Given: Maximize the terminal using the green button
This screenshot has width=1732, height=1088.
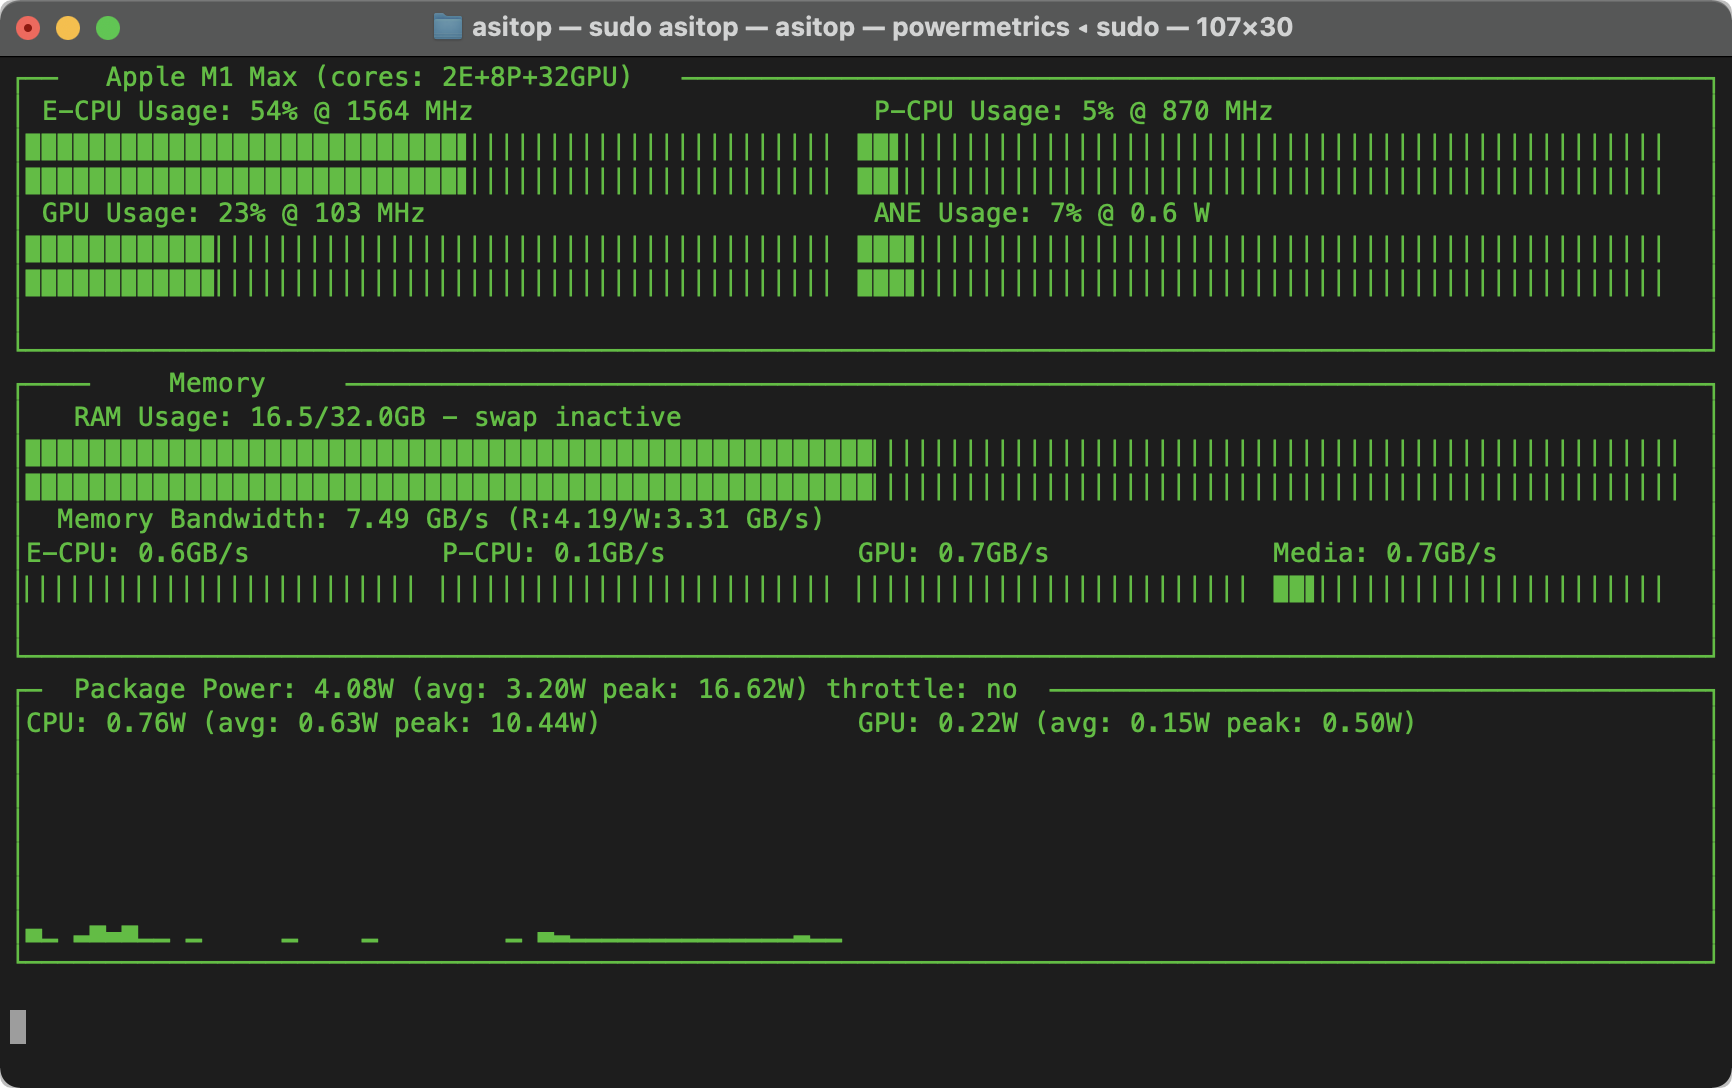Looking at the screenshot, I should (x=108, y=28).
